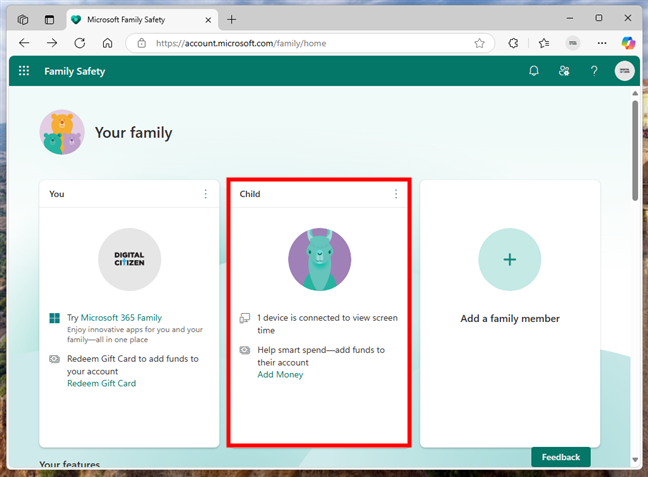Click the Add Money link
The height and width of the screenshot is (477, 648).
280,374
